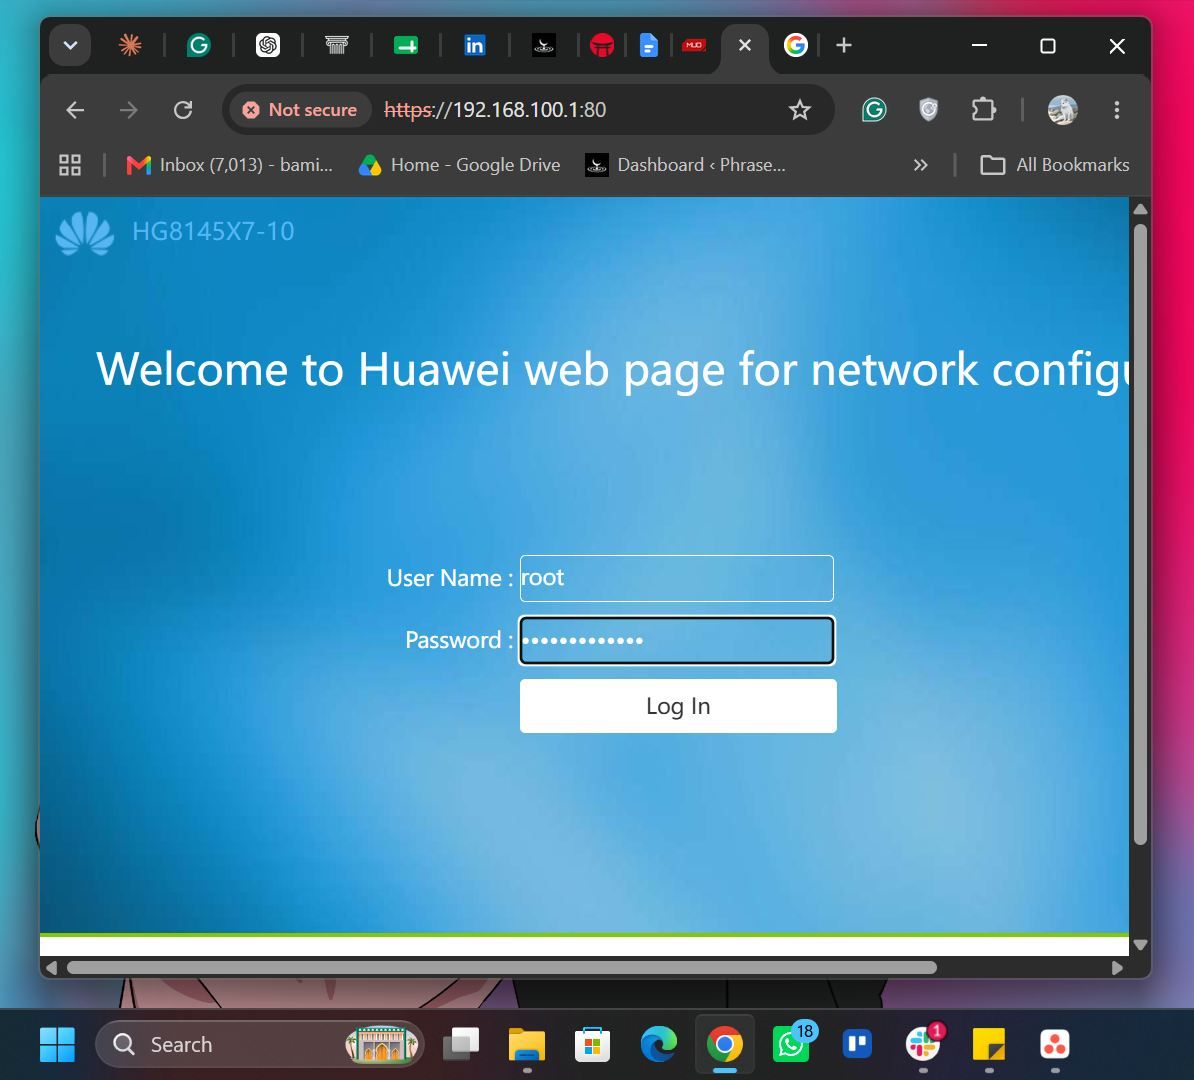Close the active router login tab
The image size is (1194, 1080).
(745, 46)
